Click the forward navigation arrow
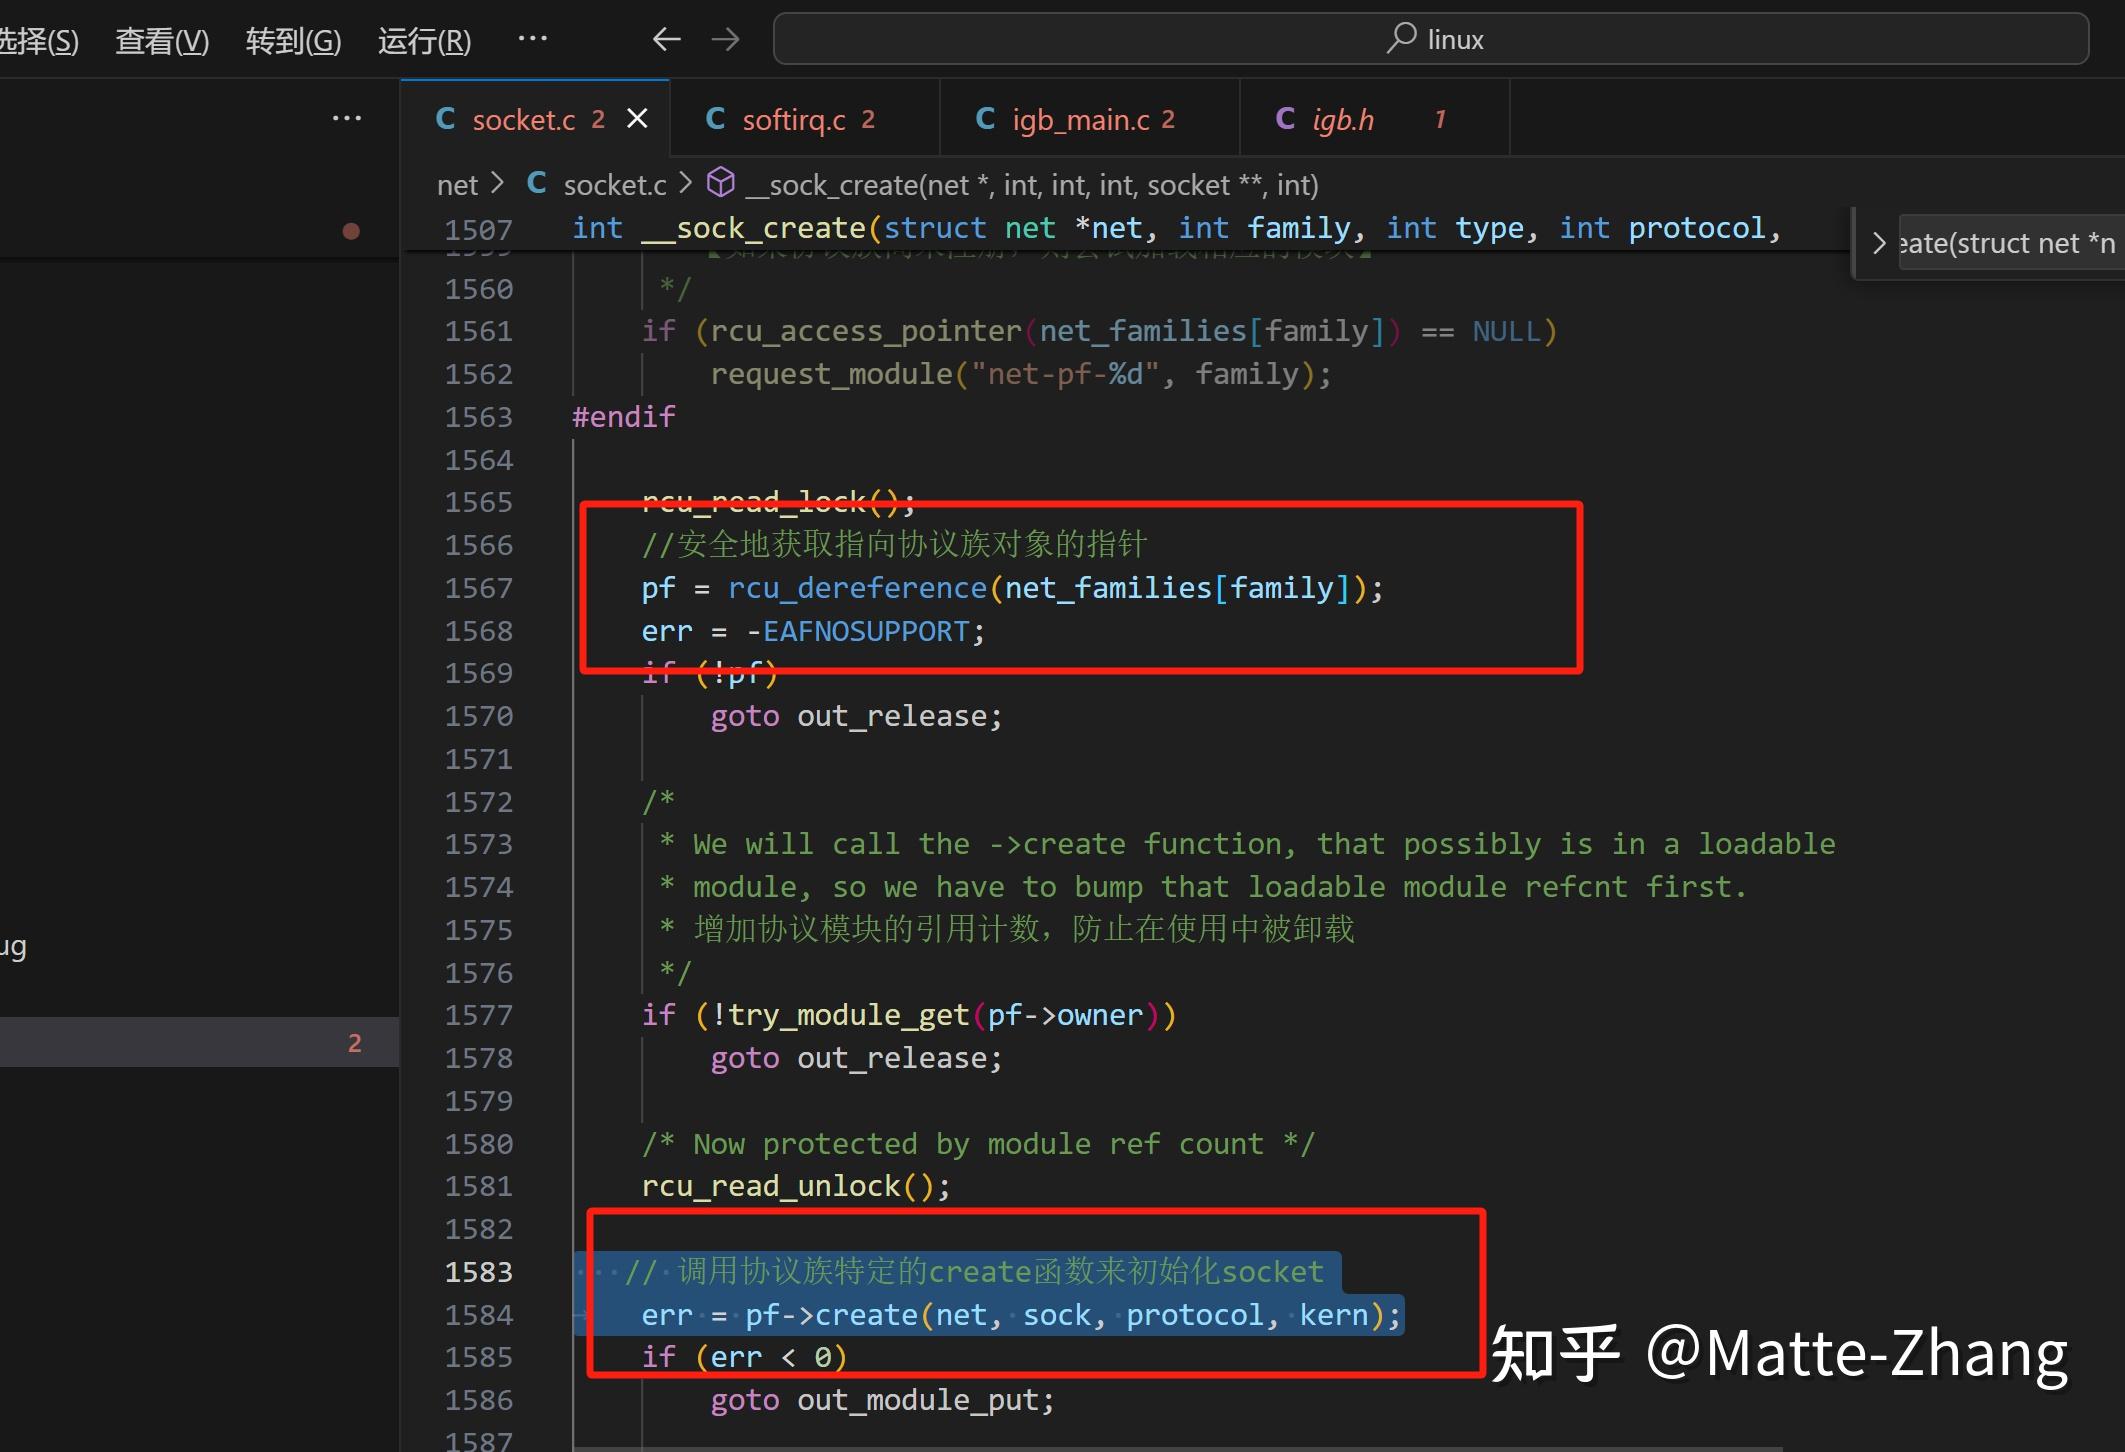2125x1452 pixels. pos(725,40)
